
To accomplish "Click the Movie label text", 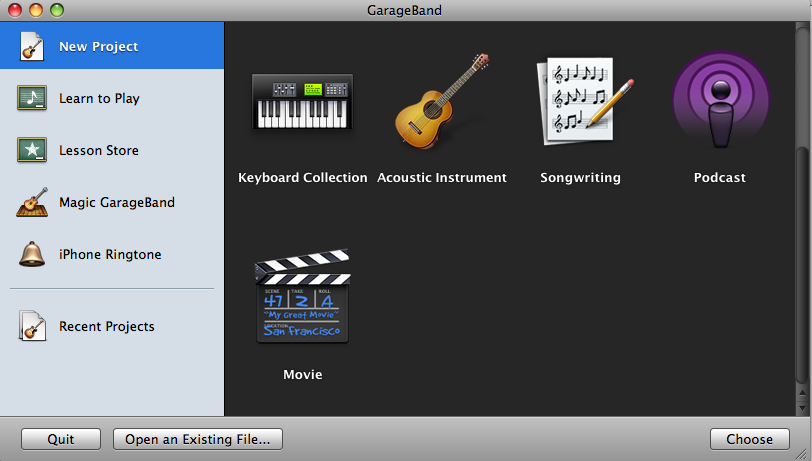I will point(302,374).
